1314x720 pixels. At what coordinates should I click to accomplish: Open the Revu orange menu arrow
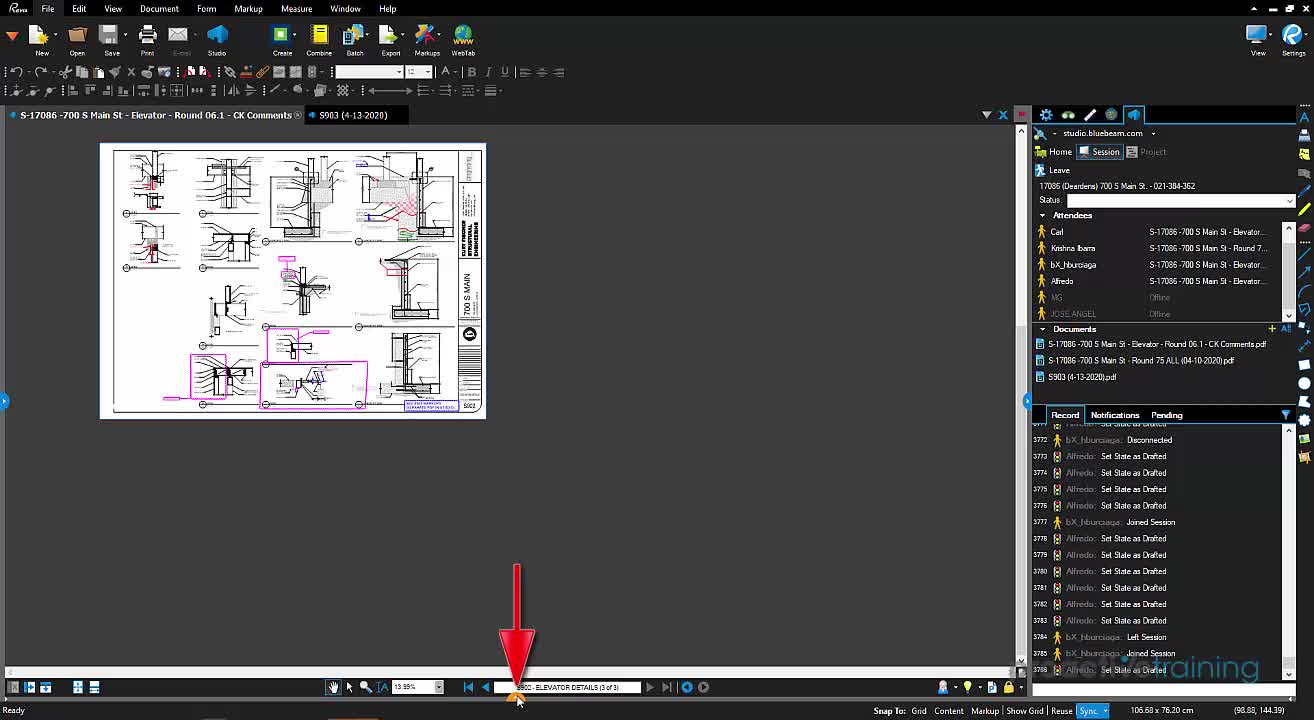[12, 36]
